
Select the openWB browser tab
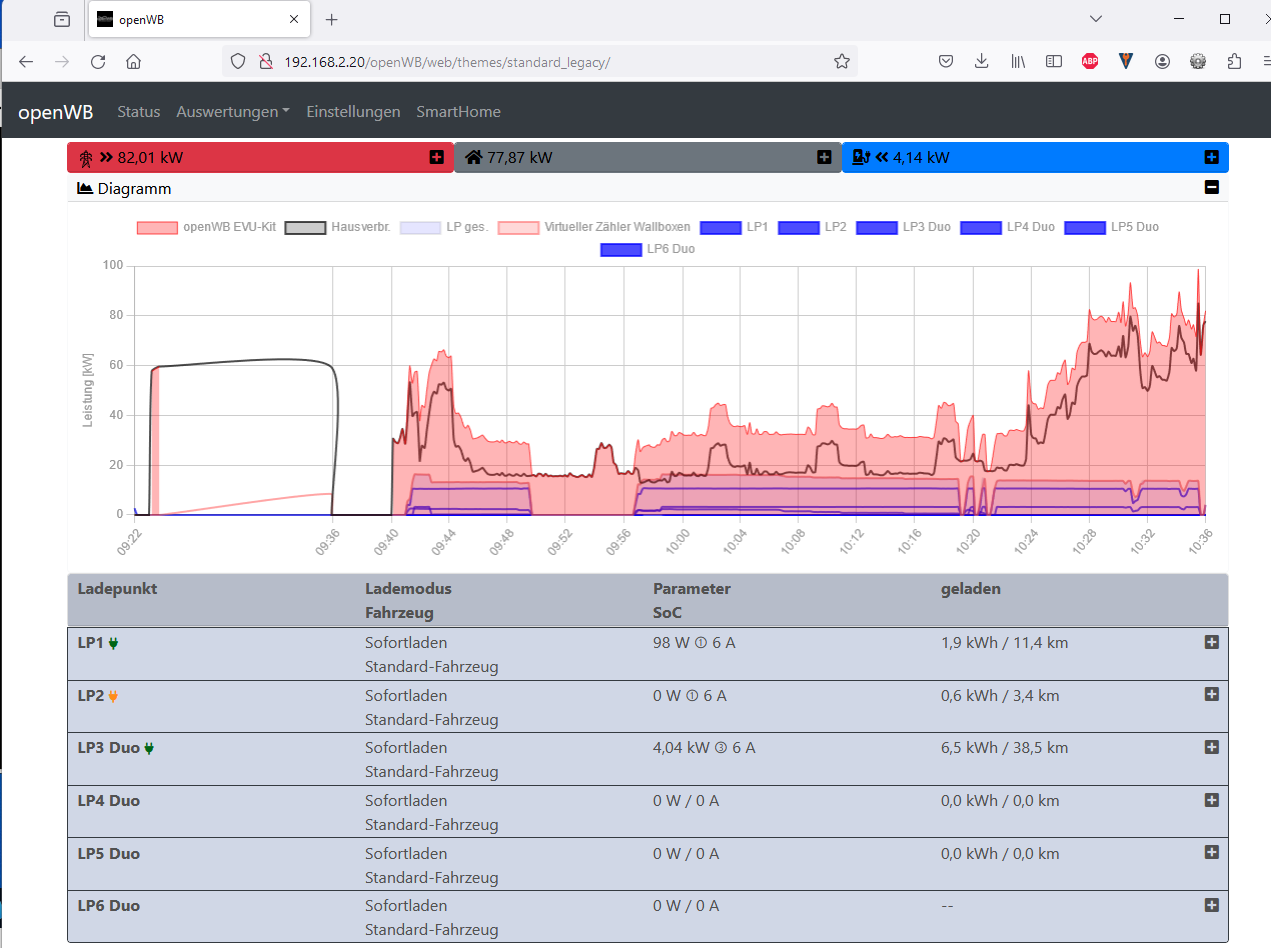point(199,19)
